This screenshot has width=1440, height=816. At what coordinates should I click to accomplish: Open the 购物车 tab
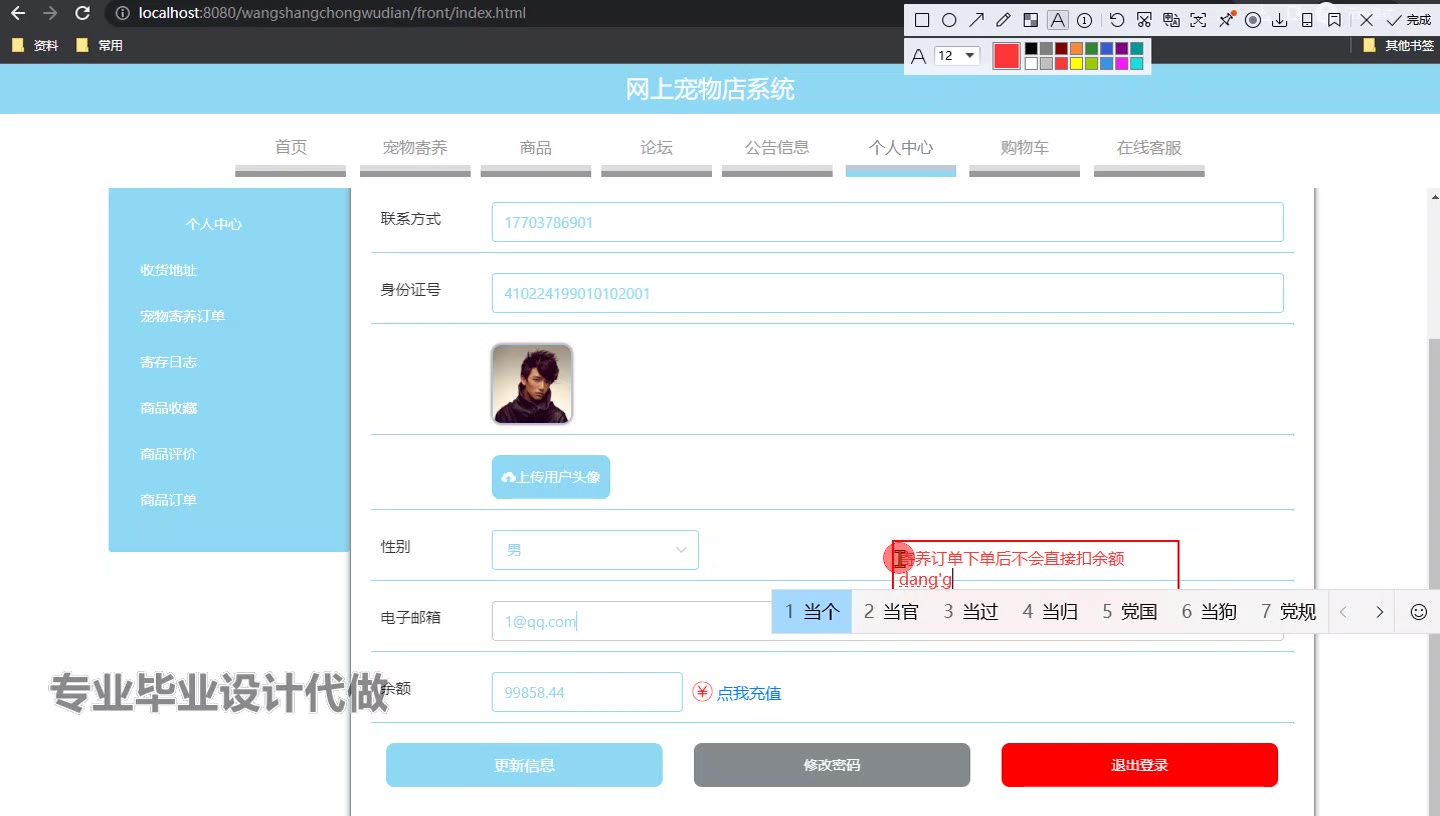[x=1025, y=147]
